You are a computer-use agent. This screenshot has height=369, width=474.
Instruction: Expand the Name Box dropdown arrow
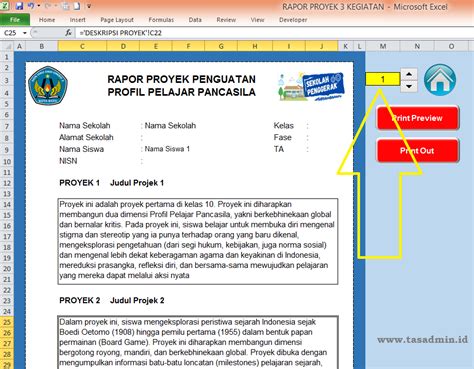pos(25,33)
